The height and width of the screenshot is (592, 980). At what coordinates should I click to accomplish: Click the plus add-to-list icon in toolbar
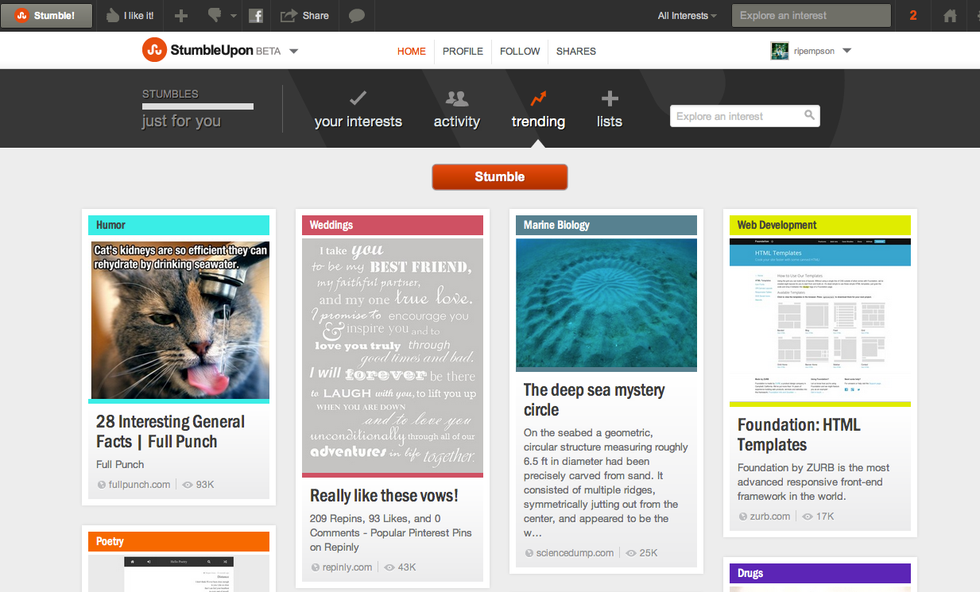[x=181, y=16]
